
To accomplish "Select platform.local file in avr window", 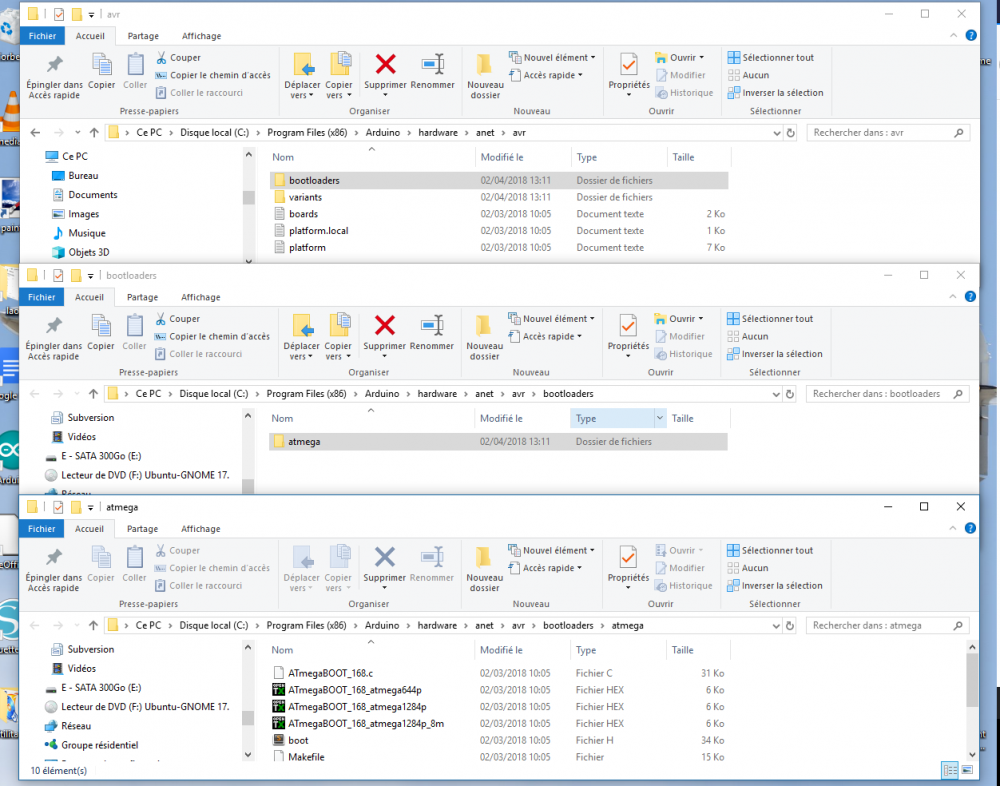I will click(x=498, y=231).
